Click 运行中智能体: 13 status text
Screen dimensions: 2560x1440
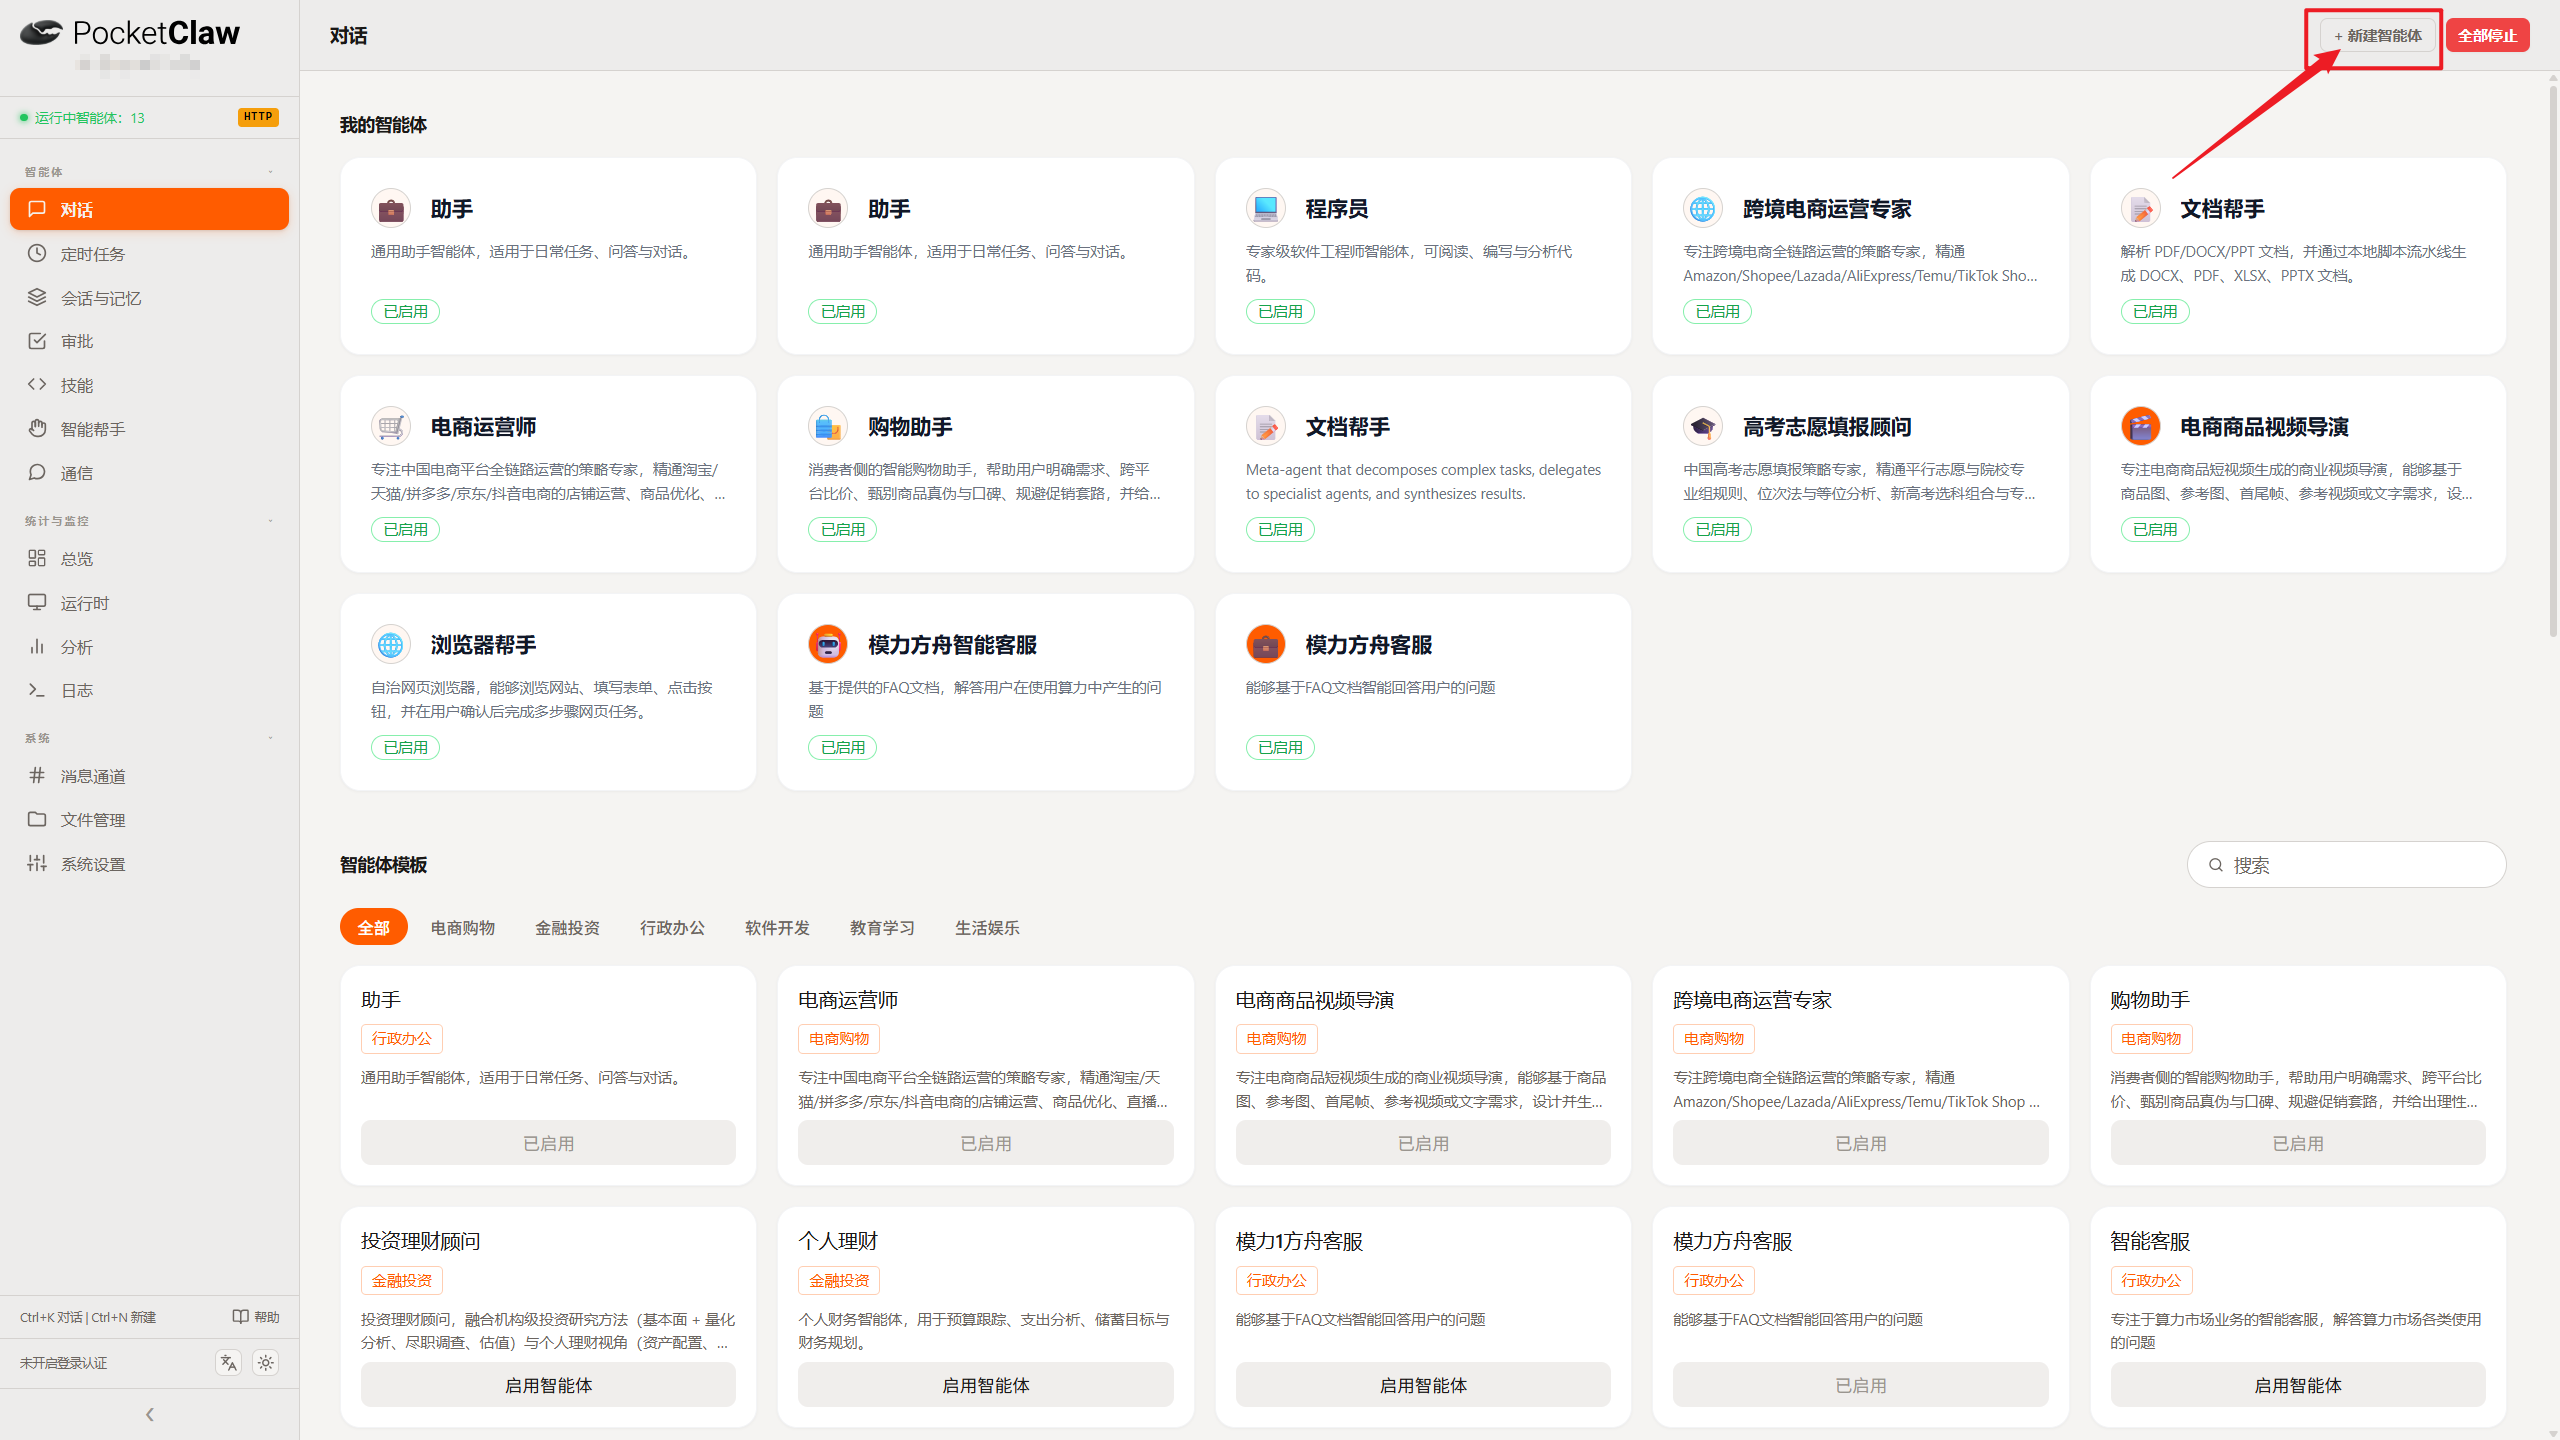pyautogui.click(x=89, y=118)
